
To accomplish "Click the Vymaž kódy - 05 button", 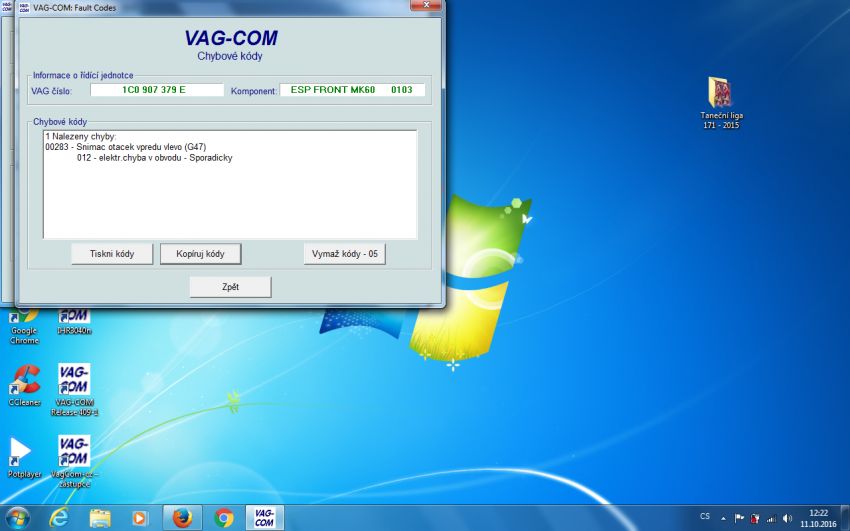I will coord(344,254).
